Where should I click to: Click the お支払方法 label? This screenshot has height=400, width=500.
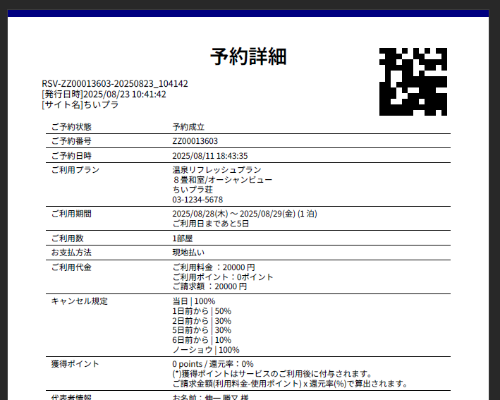click(71, 252)
